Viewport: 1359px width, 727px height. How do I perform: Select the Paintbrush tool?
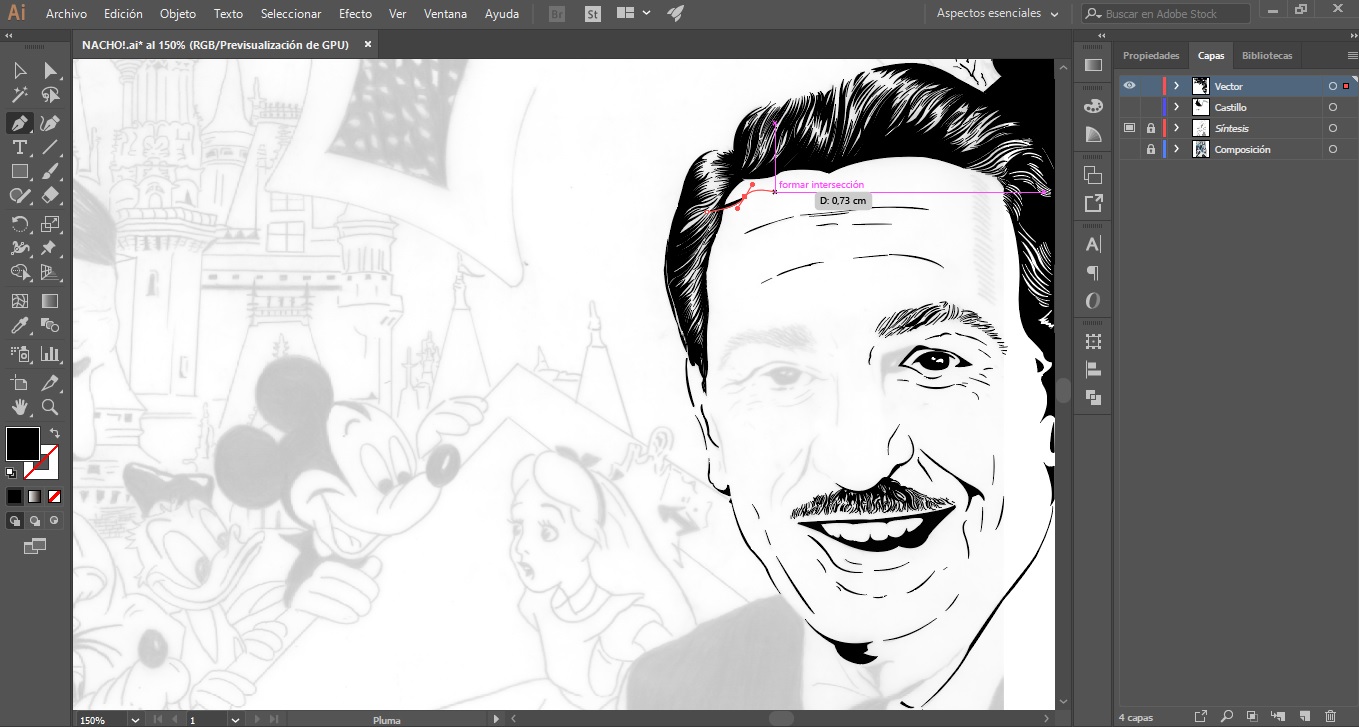50,172
